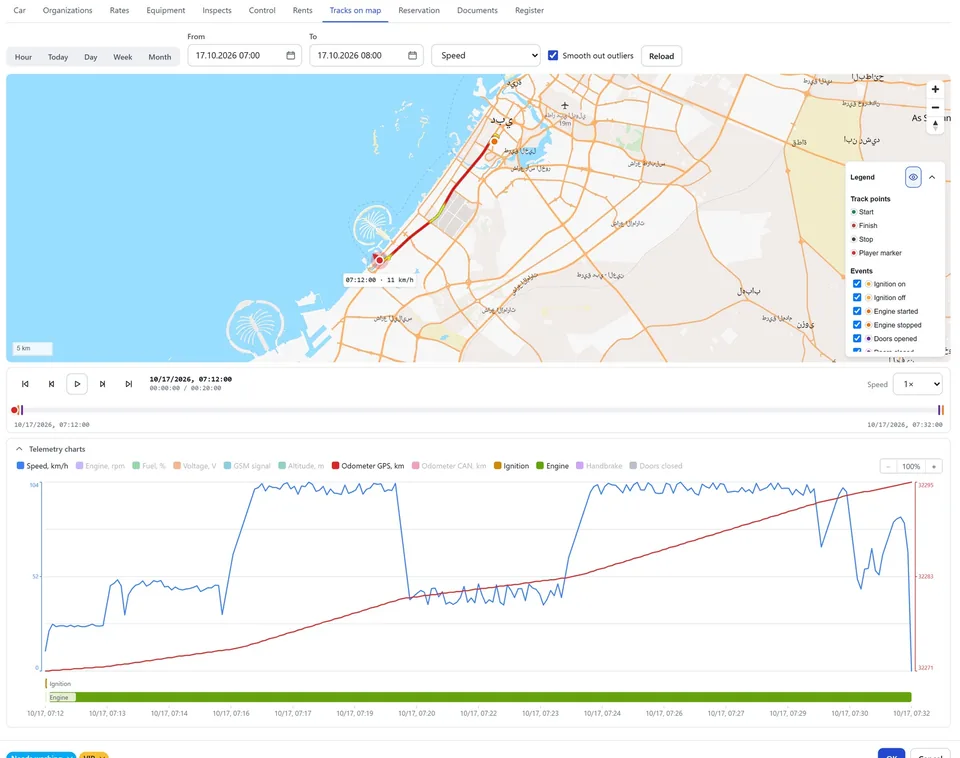Uncheck Ignition off event
The width and height of the screenshot is (960, 758).
[x=857, y=298]
